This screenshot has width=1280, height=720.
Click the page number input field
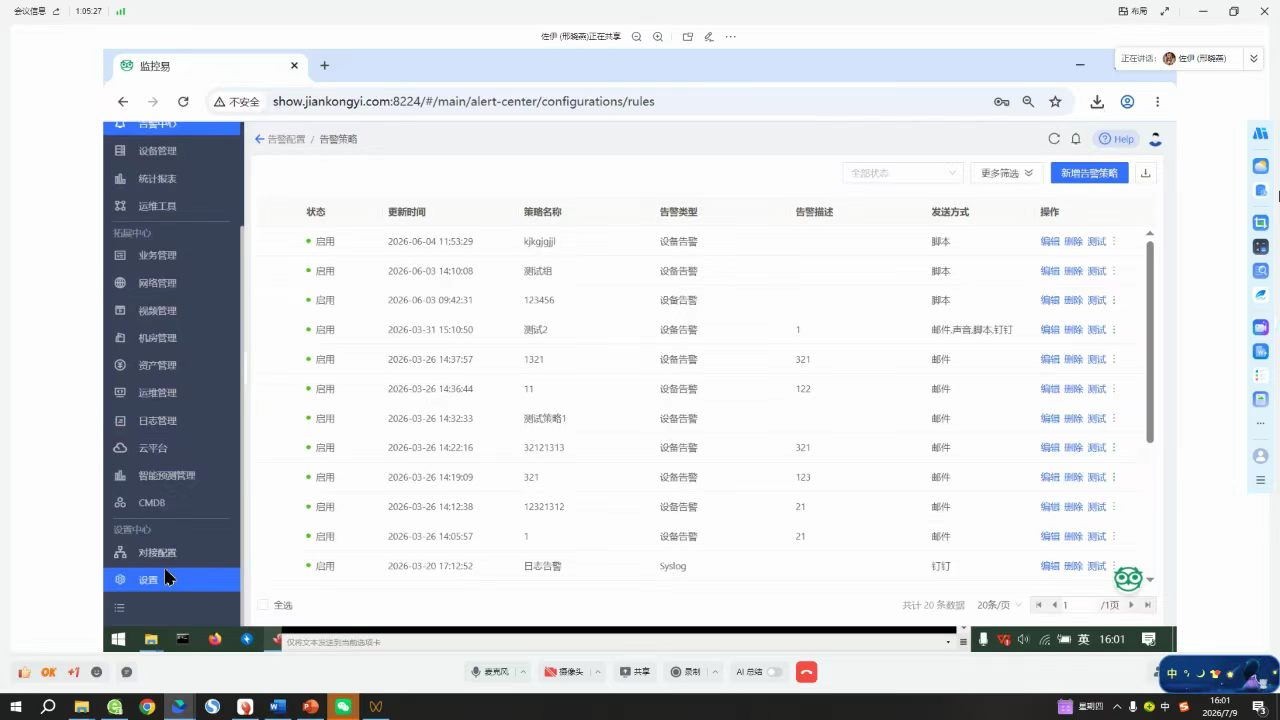click(x=1078, y=605)
